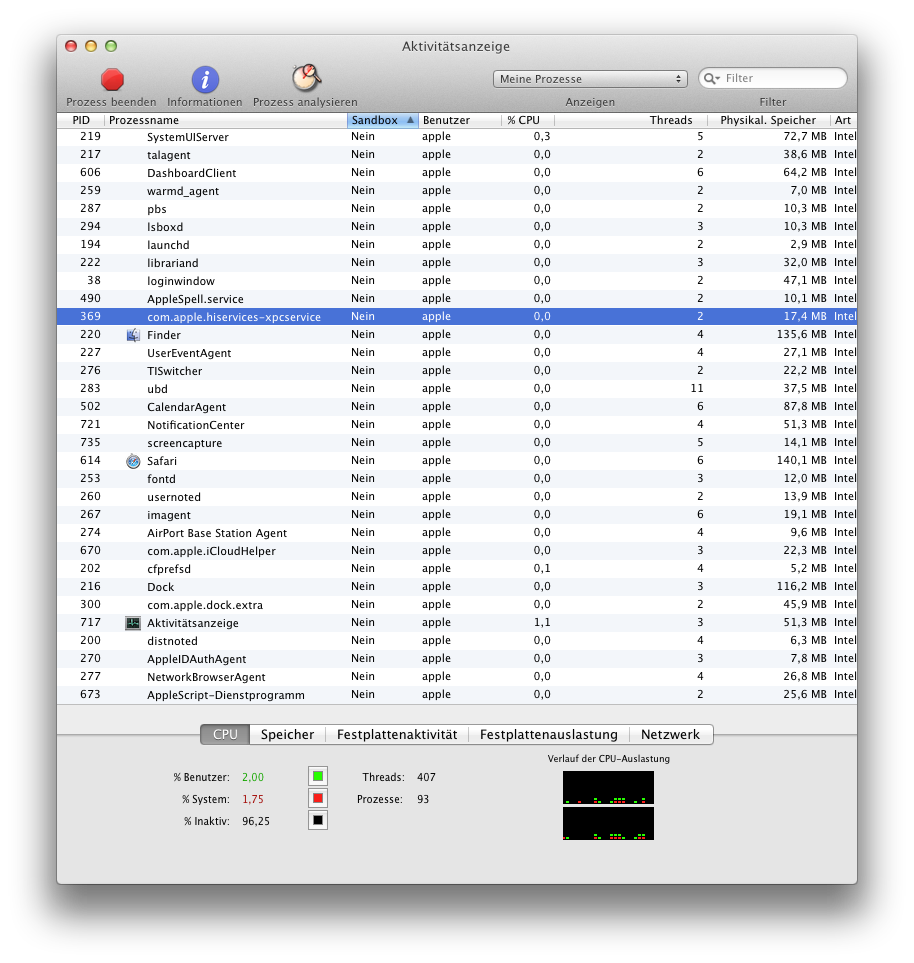Viewport: 914px width, 963px height.
Task: Select the AirPort Base Station Agent row
Action: [457, 533]
